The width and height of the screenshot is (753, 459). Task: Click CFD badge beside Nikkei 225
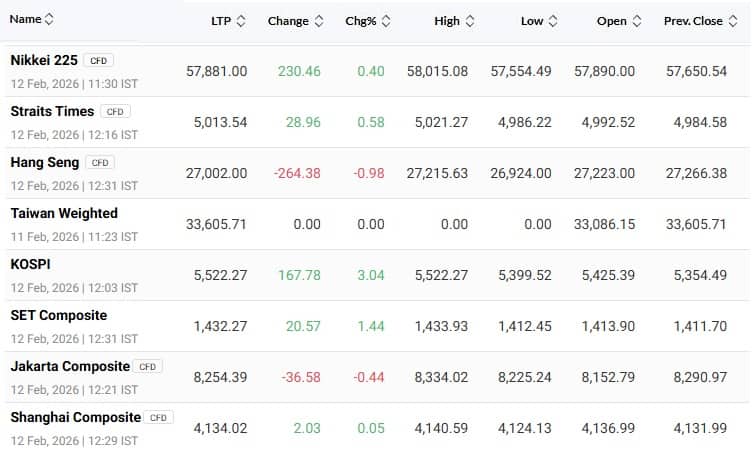click(x=98, y=60)
